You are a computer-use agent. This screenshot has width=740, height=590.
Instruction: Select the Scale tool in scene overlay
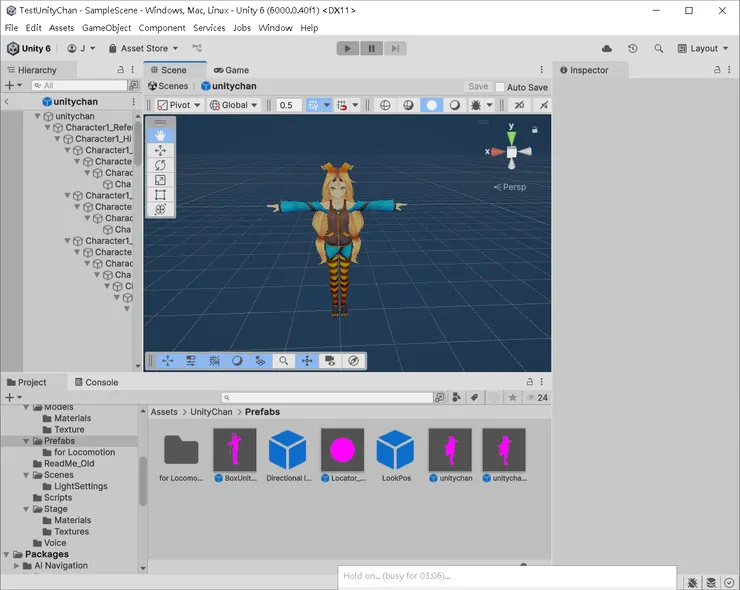point(160,180)
